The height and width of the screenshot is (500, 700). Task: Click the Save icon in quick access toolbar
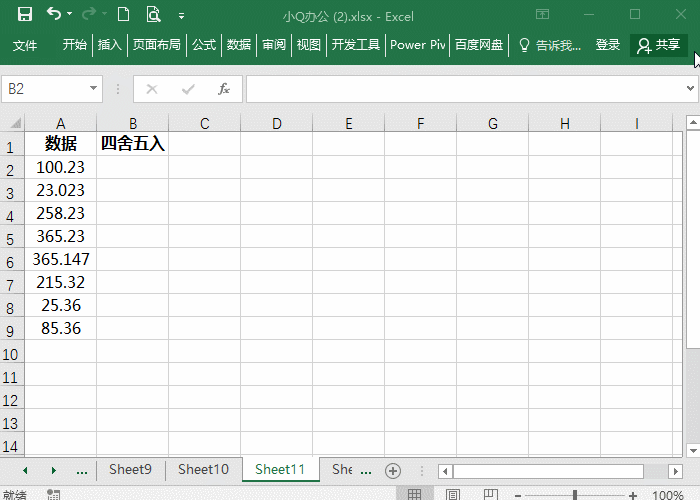click(x=25, y=14)
